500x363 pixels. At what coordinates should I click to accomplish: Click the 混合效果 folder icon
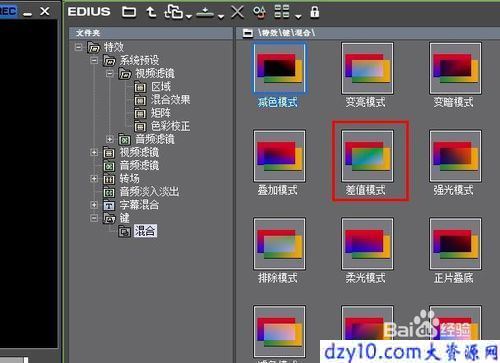[140, 100]
